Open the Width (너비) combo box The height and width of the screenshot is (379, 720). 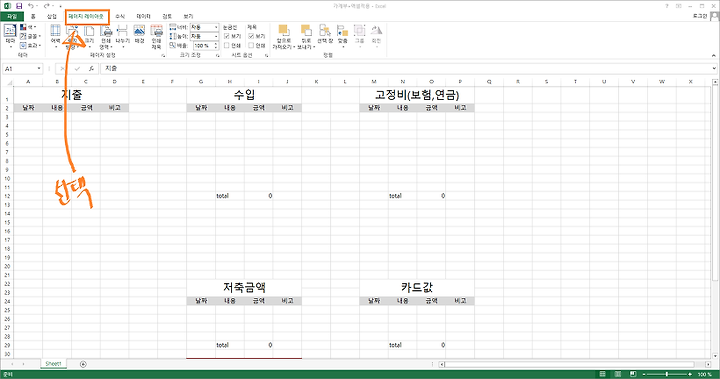204,28
